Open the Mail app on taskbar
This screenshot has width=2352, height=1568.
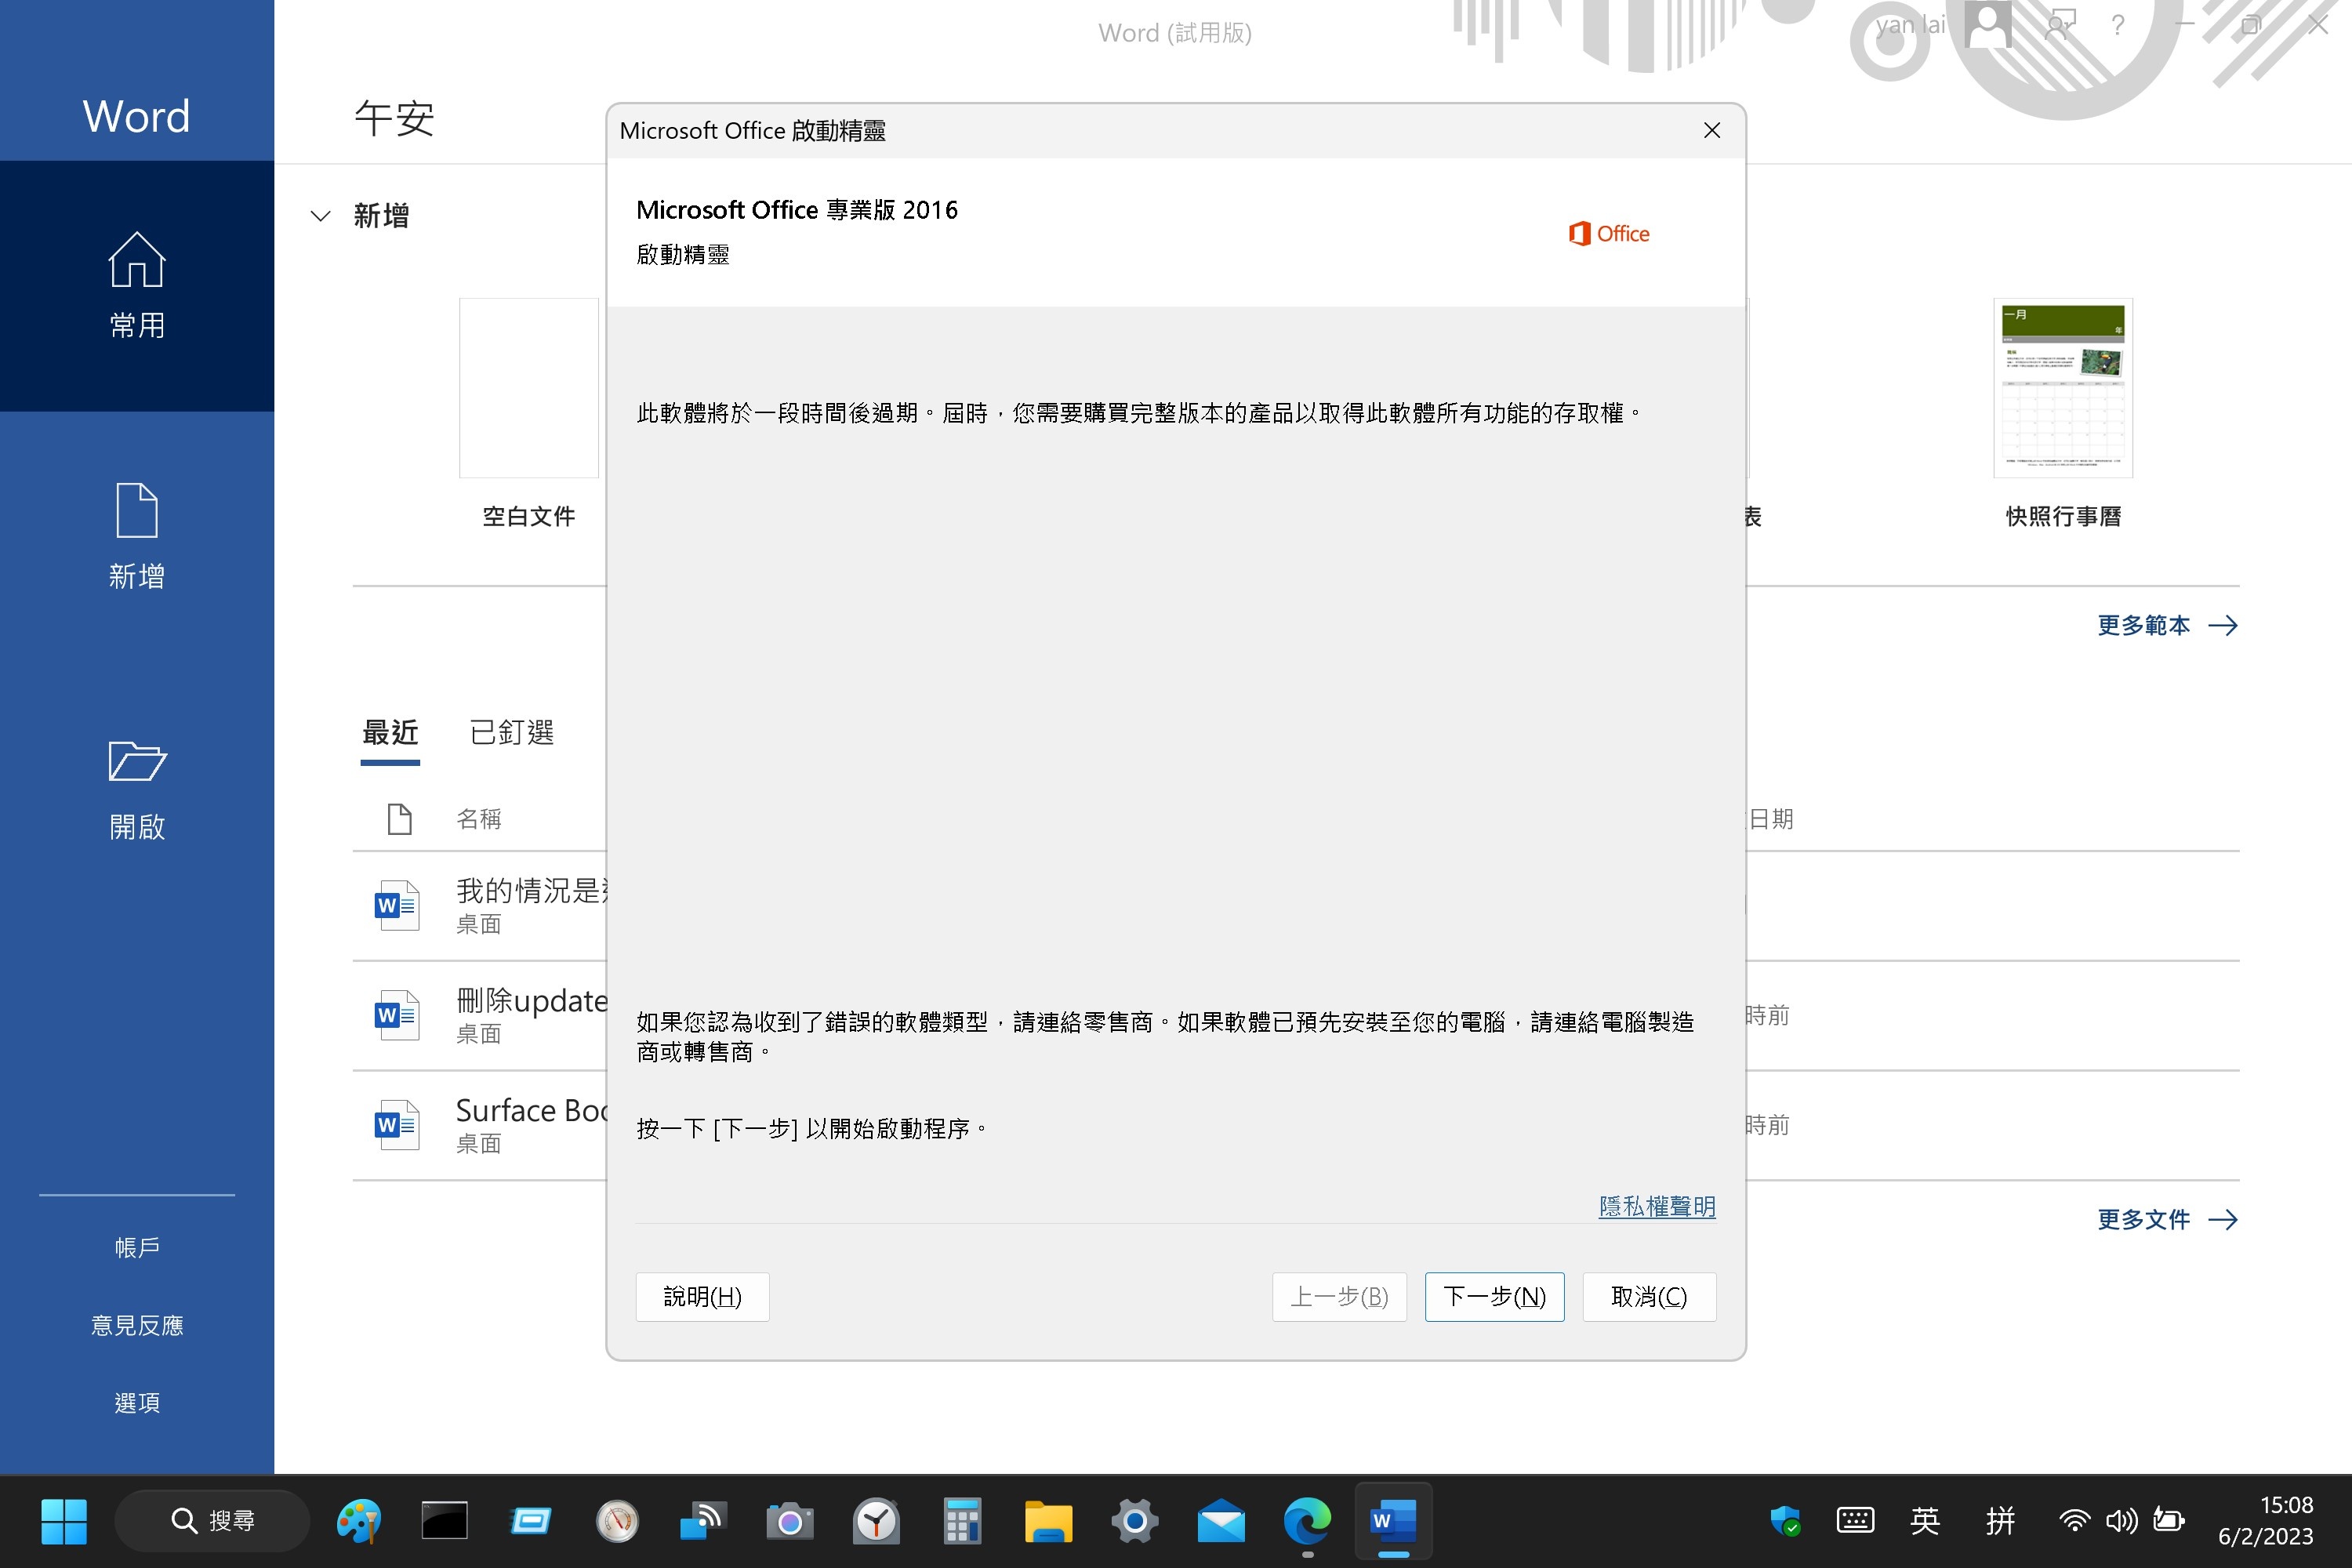coord(1221,1521)
